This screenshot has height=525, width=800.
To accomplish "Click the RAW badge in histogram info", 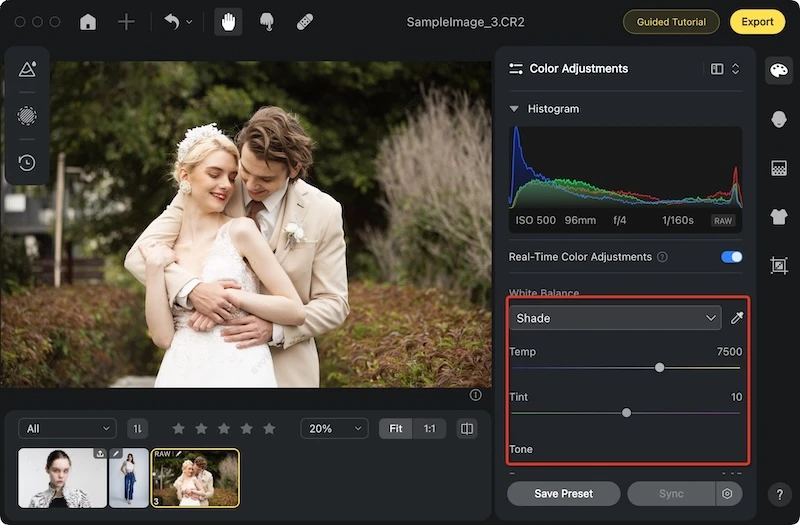I will point(723,220).
